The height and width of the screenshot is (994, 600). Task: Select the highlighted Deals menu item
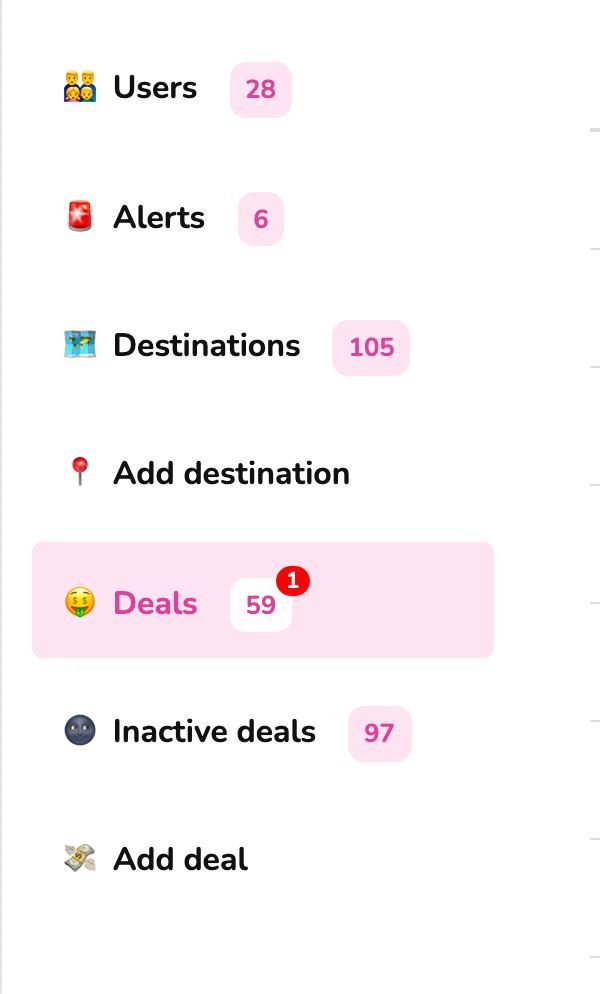[155, 603]
